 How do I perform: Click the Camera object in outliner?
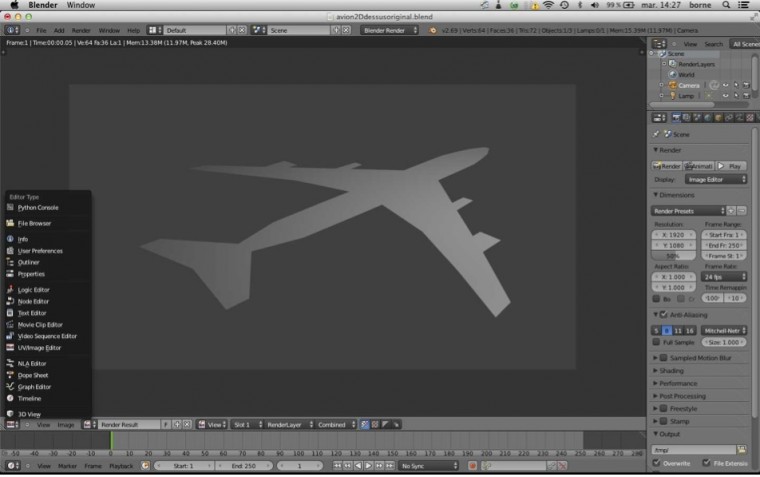(x=689, y=85)
